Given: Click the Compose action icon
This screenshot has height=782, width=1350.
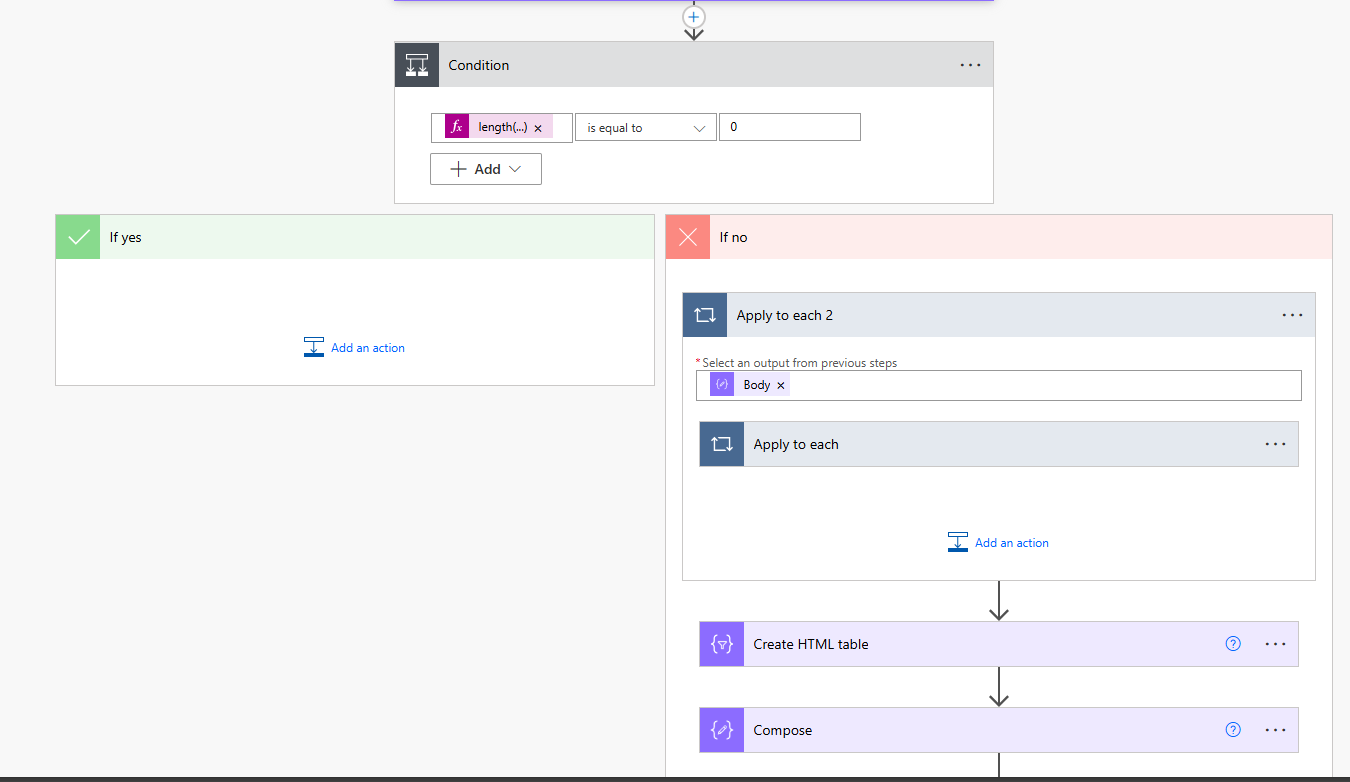Looking at the screenshot, I should pyautogui.click(x=722, y=730).
